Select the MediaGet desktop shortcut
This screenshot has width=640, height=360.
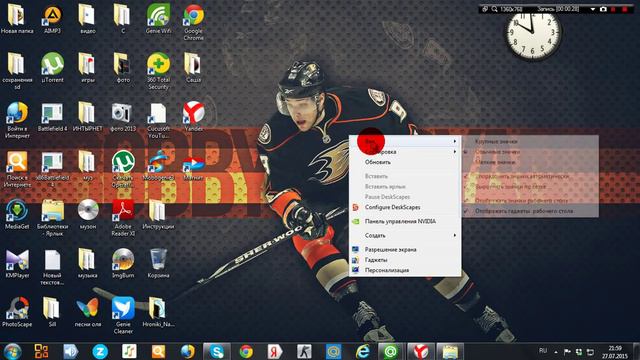pos(17,214)
